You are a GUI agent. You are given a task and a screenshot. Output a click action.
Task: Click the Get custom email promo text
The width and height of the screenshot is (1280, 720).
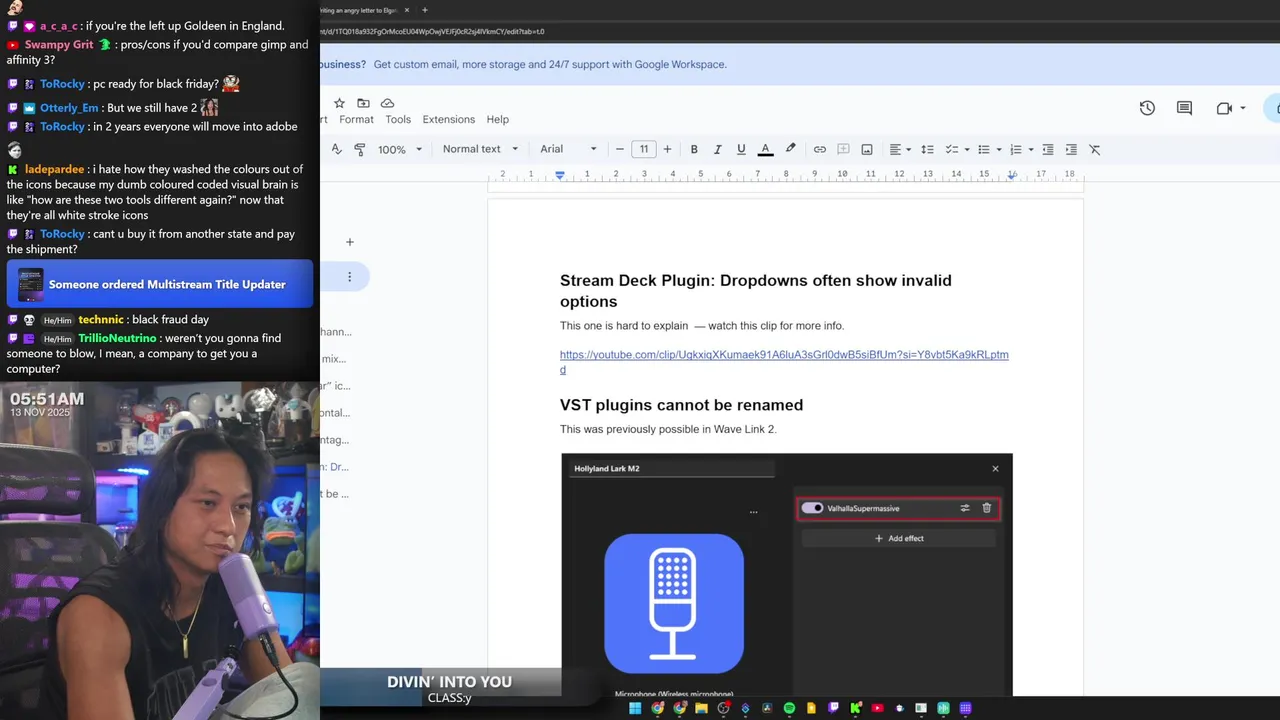coord(550,64)
